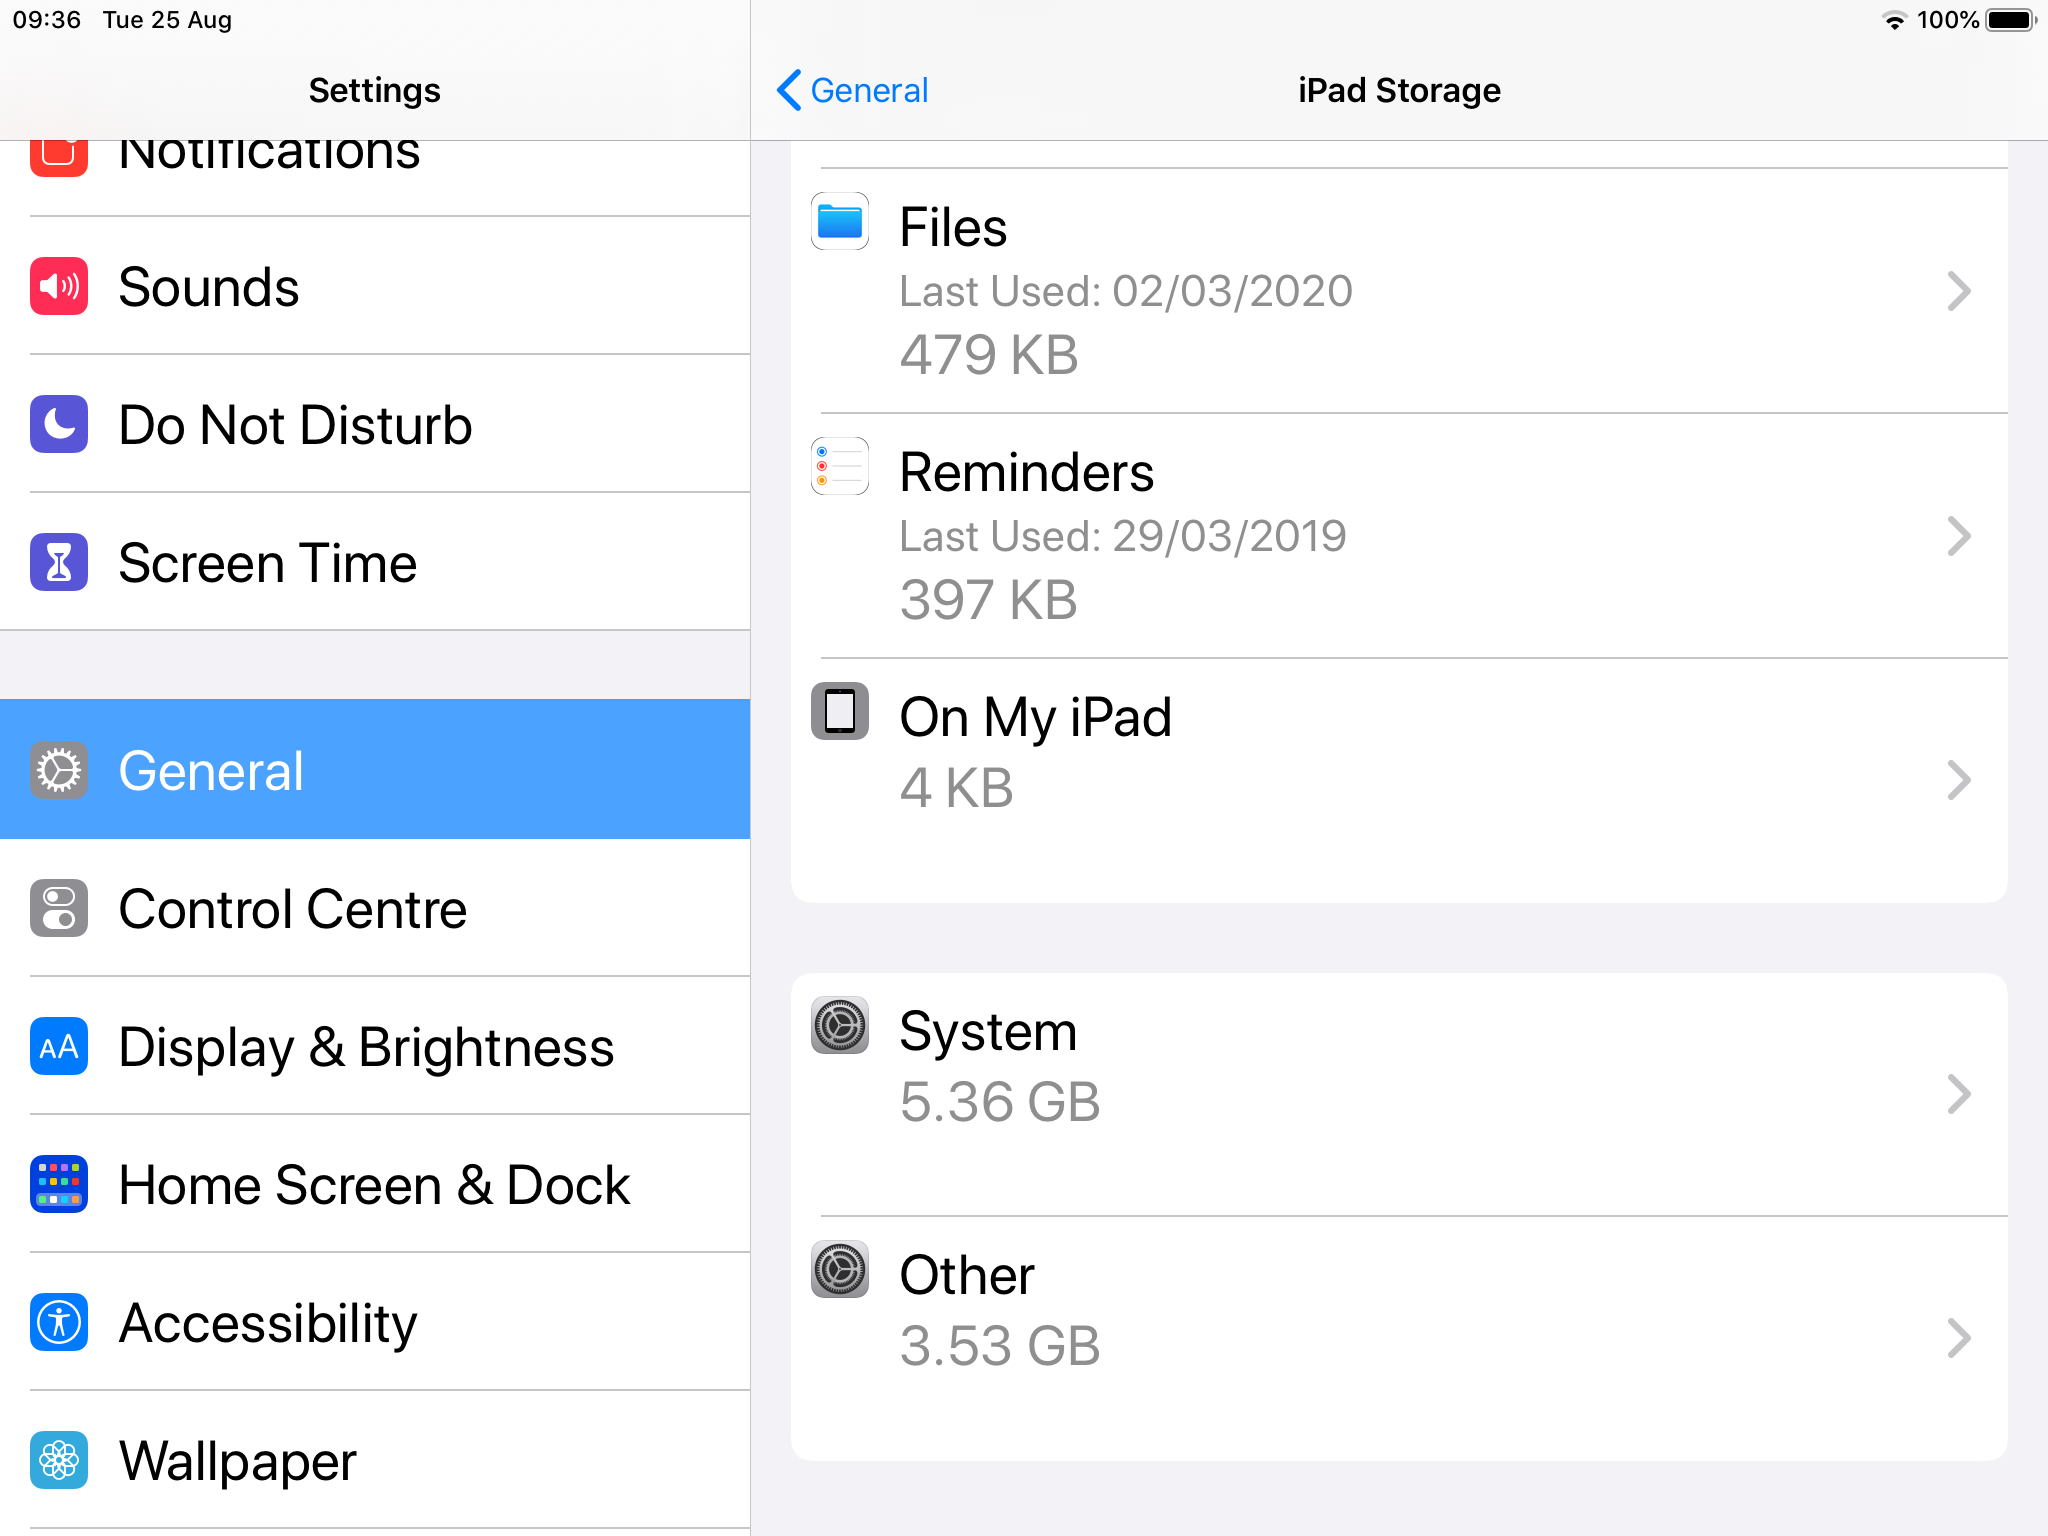Select the Home Screen & Dock icon
The image size is (2048, 1536).
58,1185
